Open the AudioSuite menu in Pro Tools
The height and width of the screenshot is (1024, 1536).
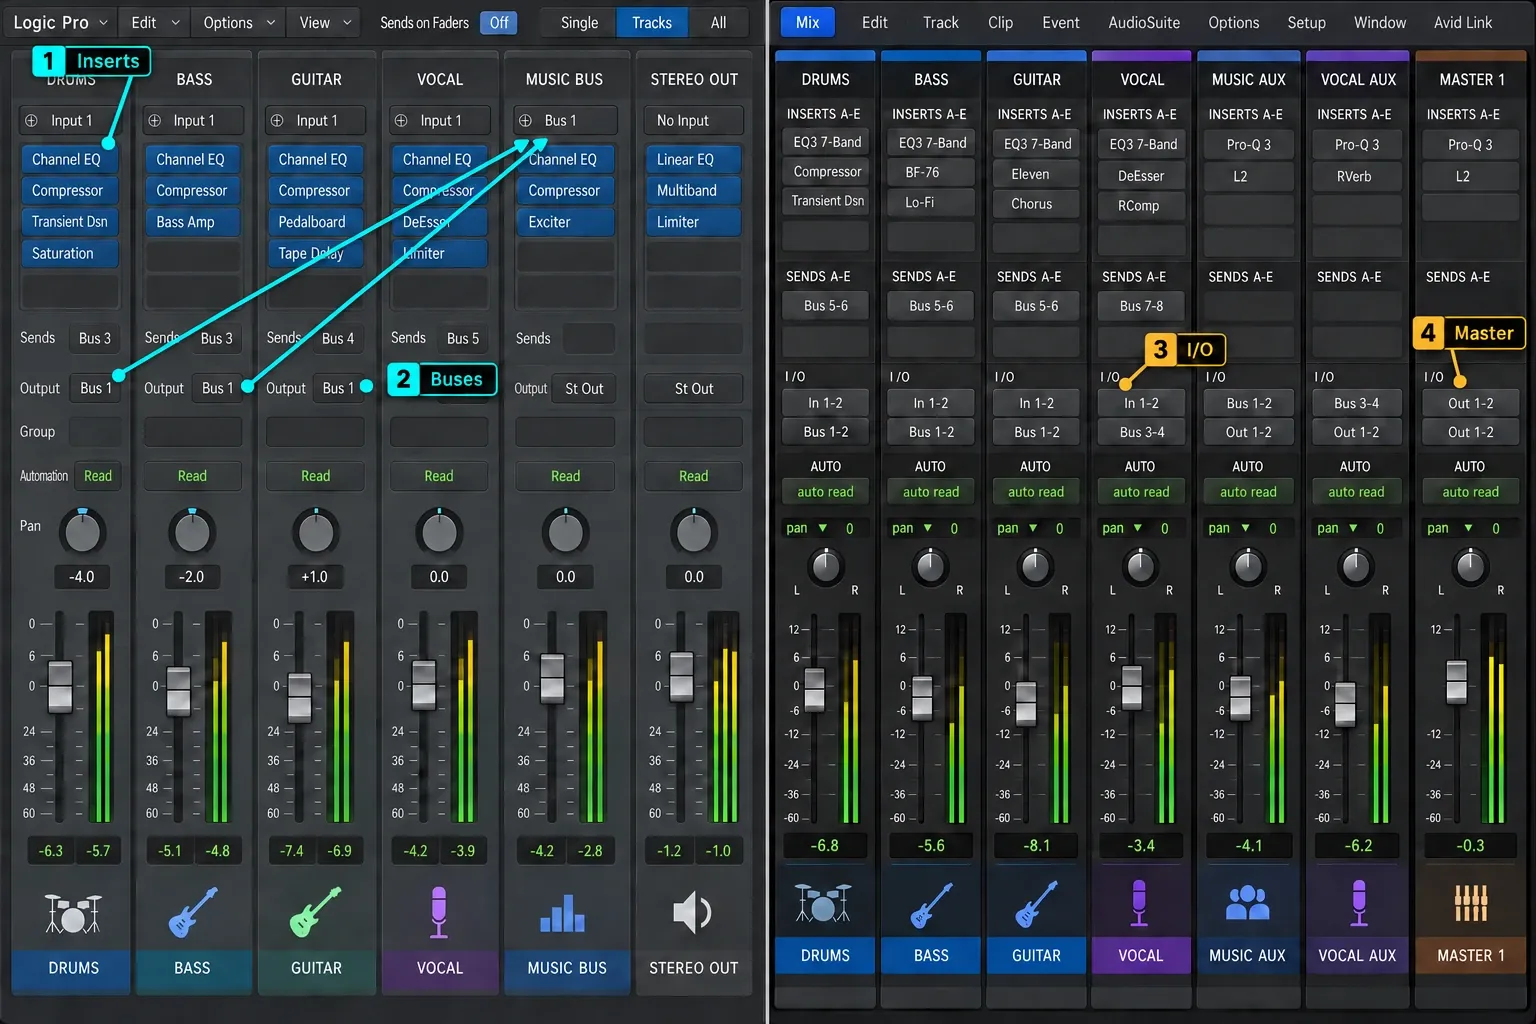1144,22
